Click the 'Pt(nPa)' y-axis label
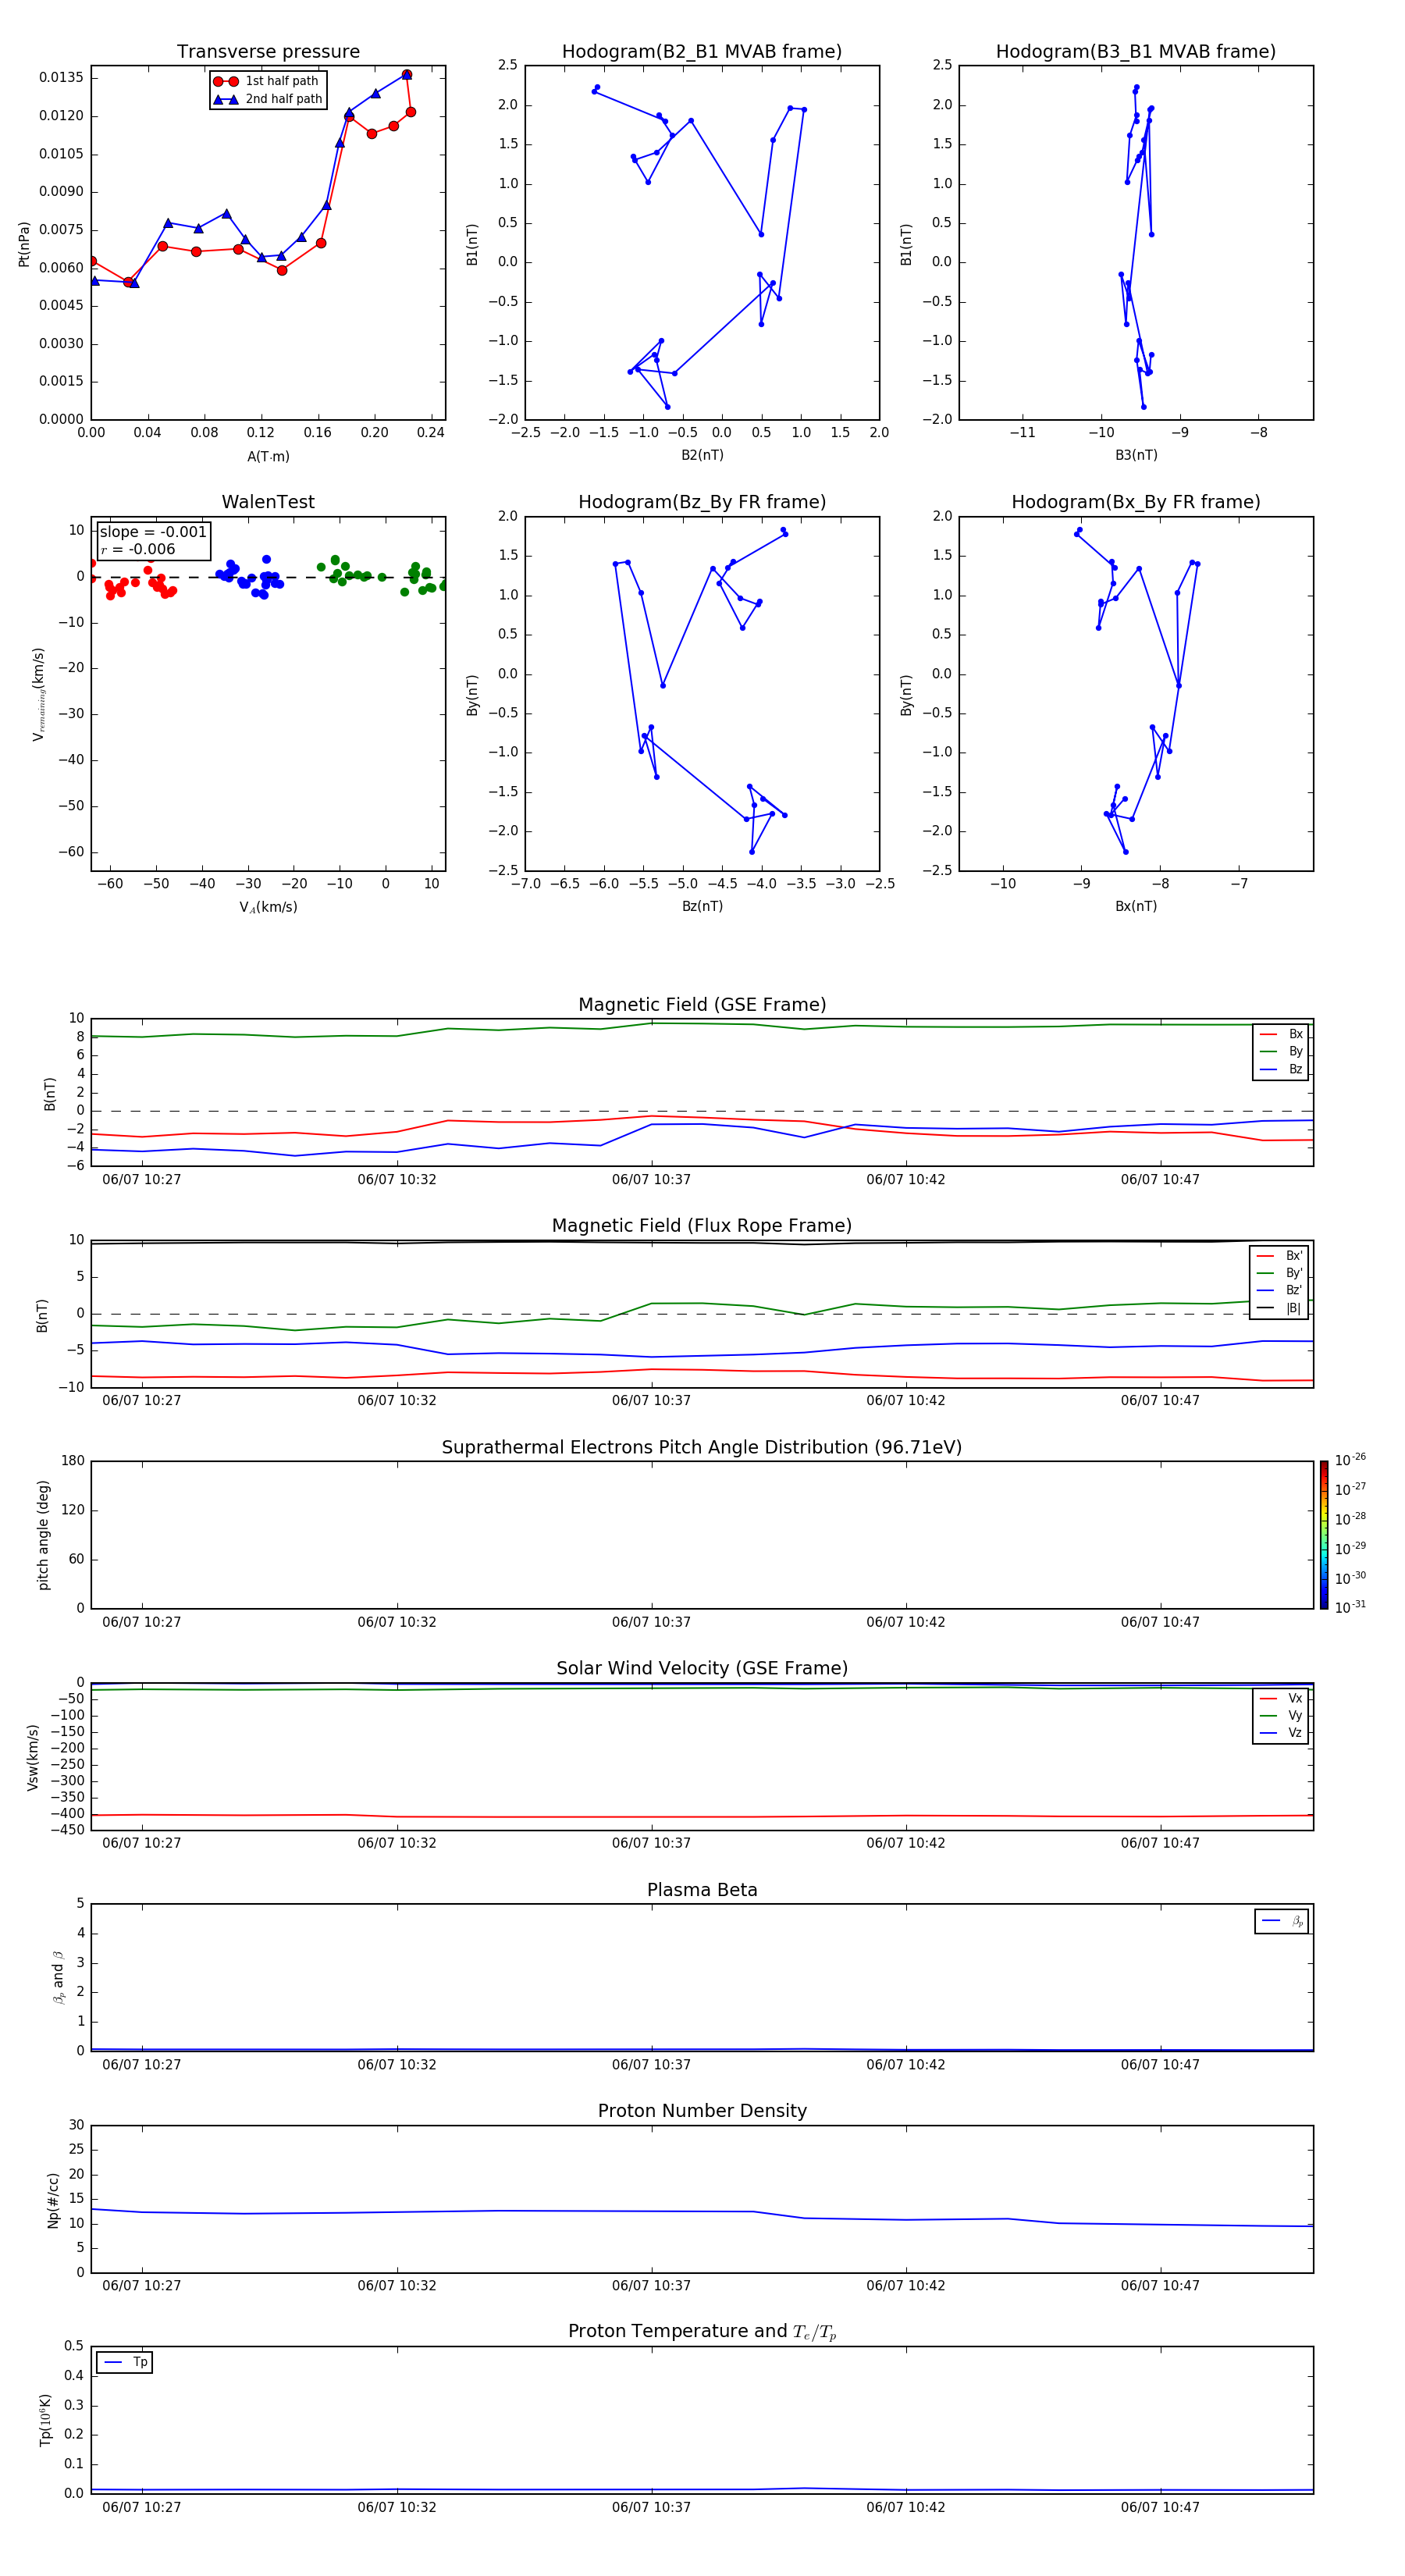This screenshot has width=1405, height=2576. point(24,244)
